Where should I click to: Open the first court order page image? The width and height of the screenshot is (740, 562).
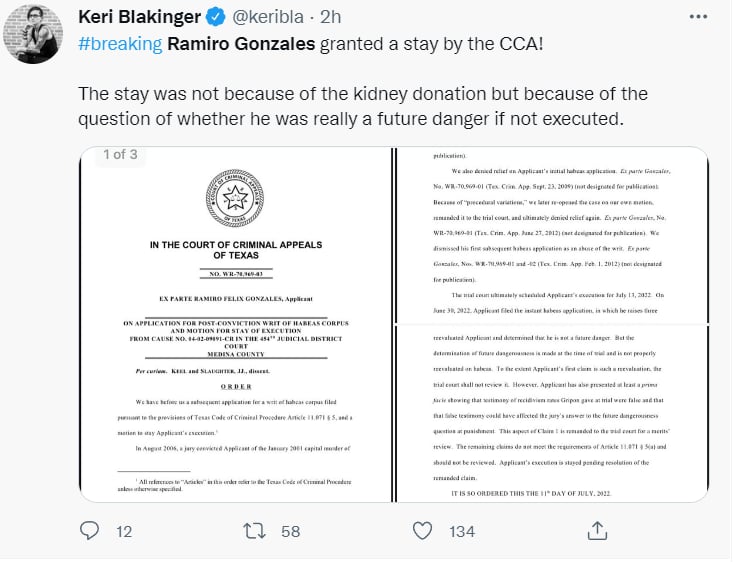235,325
